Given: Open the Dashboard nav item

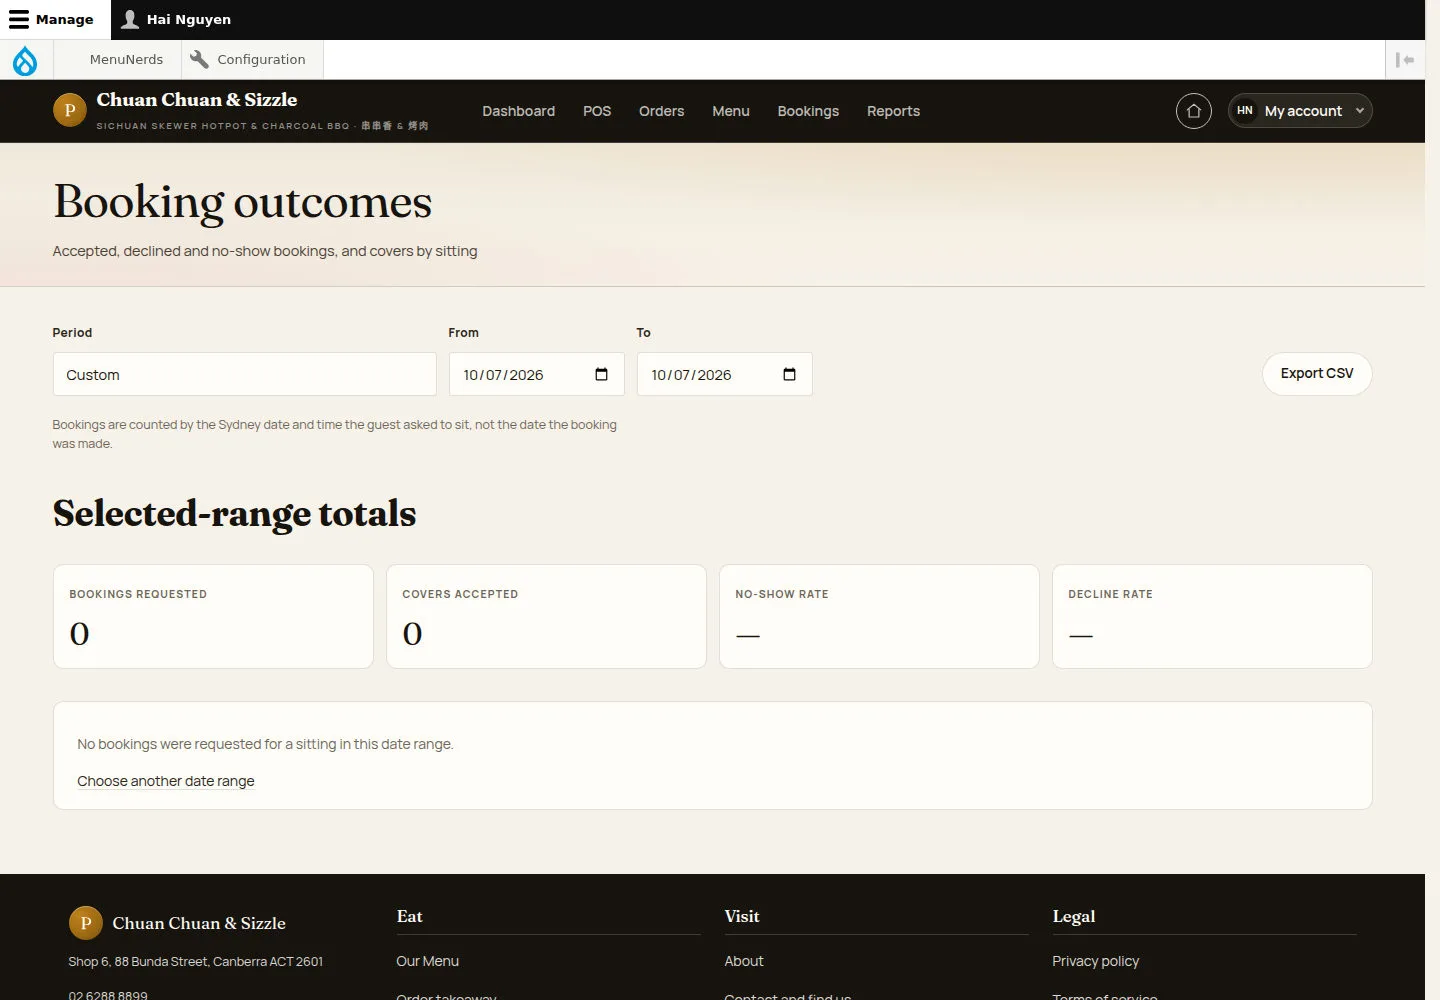Looking at the screenshot, I should point(518,111).
